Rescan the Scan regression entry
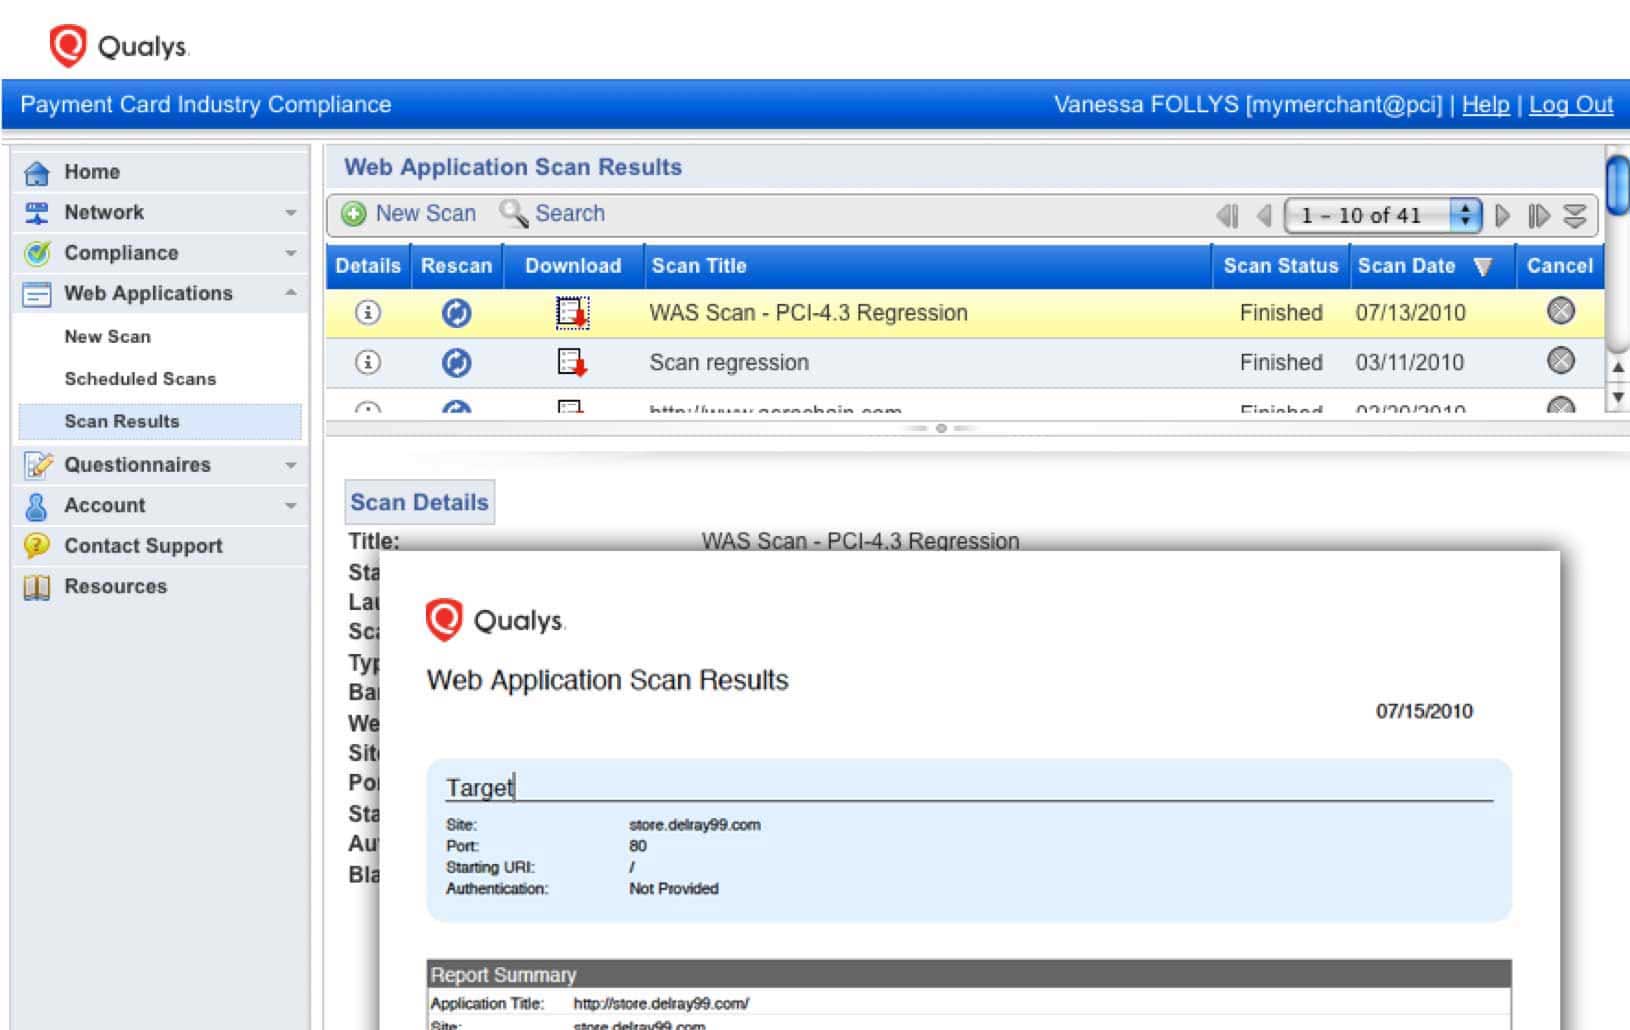This screenshot has width=1630, height=1030. click(456, 363)
